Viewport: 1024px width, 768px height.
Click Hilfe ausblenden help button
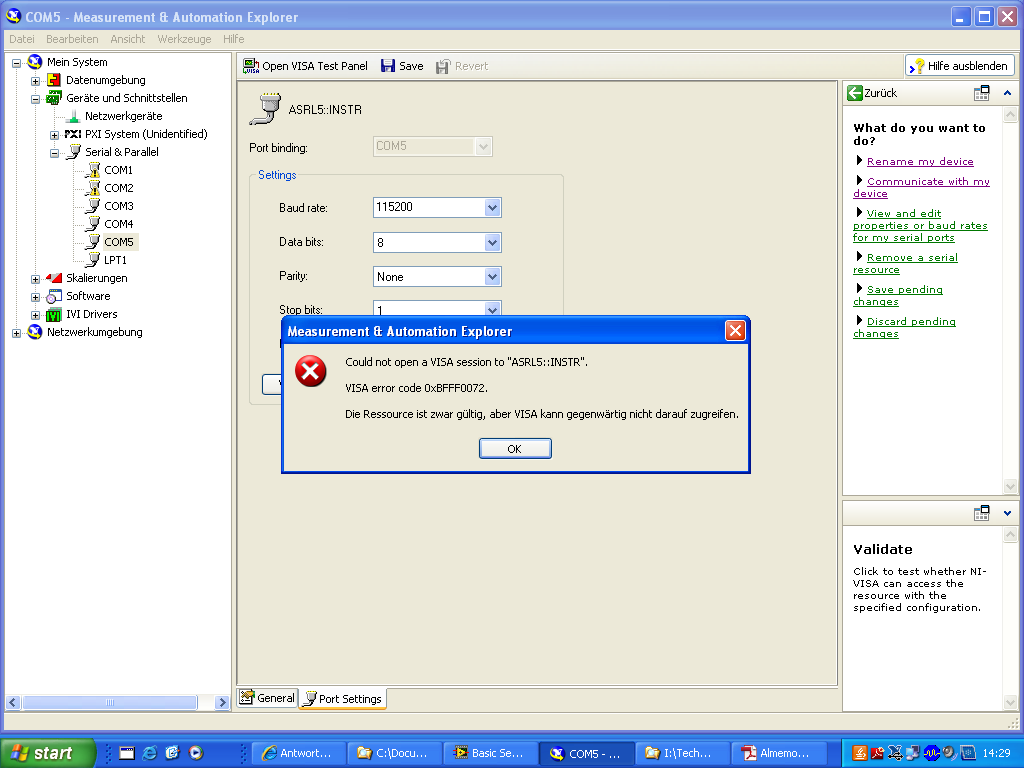tap(960, 66)
